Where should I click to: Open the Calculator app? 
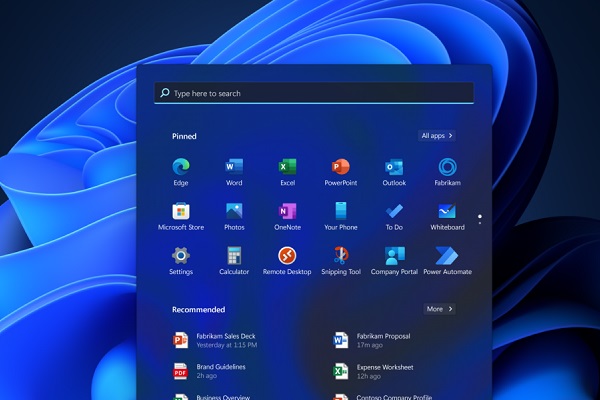(234, 261)
